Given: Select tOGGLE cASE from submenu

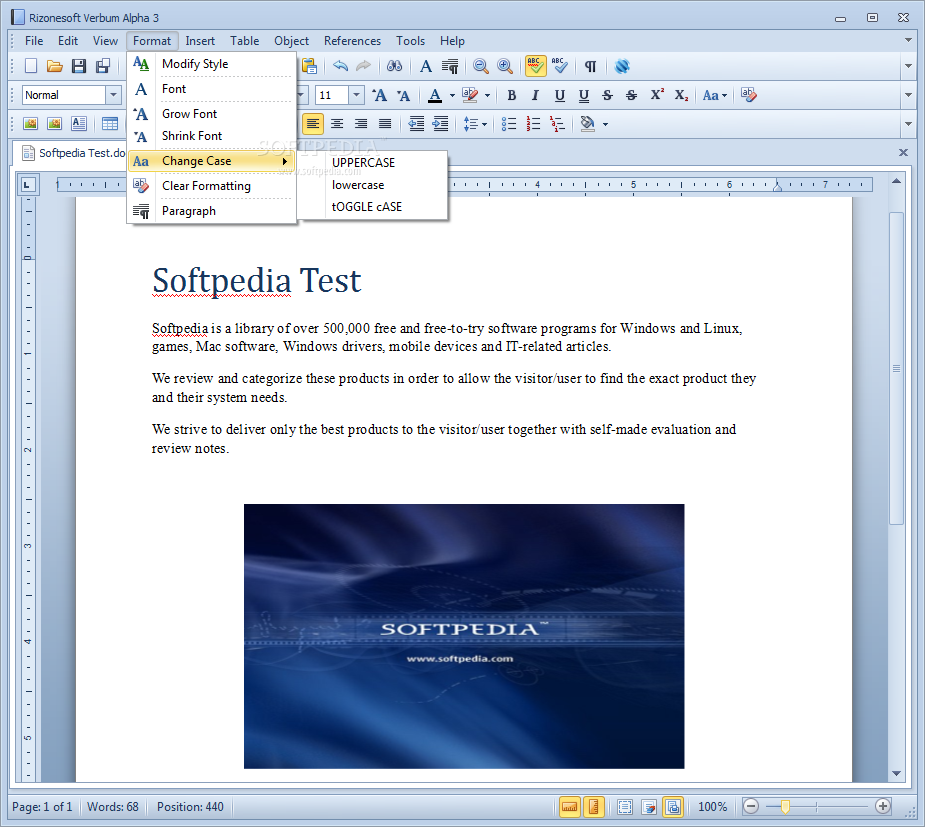Looking at the screenshot, I should pyautogui.click(x=372, y=206).
